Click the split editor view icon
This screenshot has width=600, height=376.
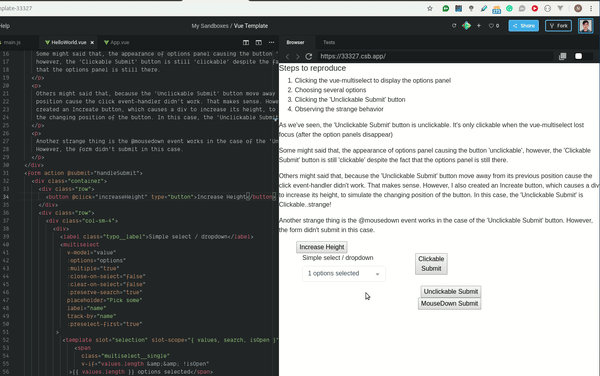246,42
